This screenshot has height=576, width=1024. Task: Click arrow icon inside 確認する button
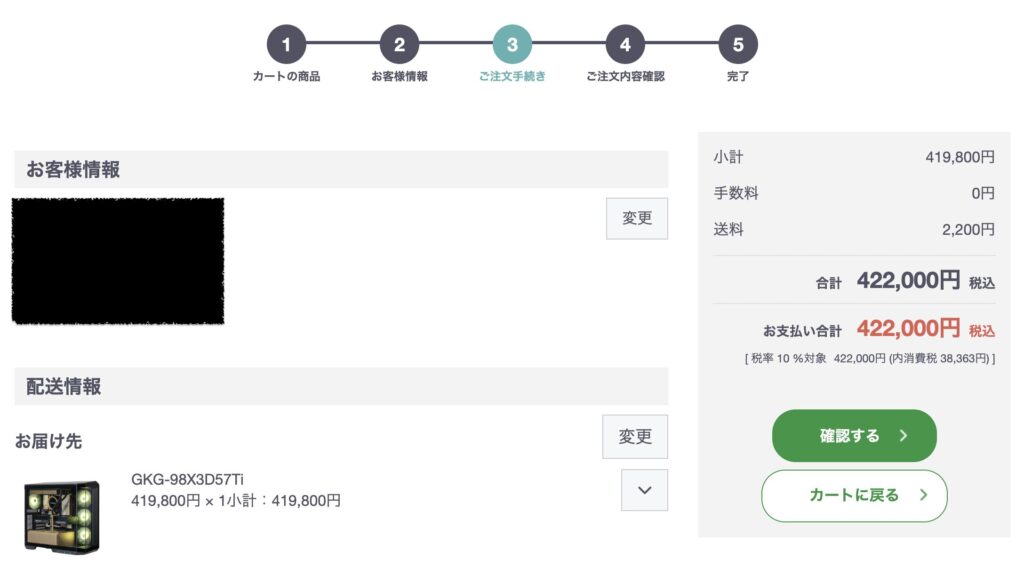click(x=903, y=436)
